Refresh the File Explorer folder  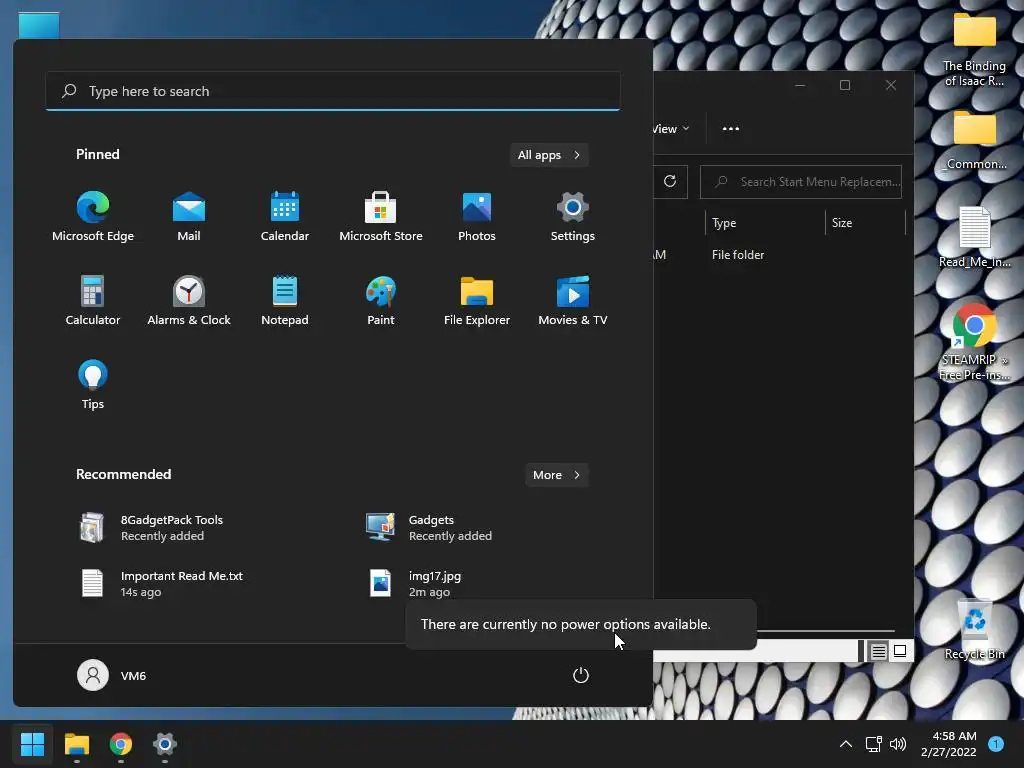pos(670,182)
